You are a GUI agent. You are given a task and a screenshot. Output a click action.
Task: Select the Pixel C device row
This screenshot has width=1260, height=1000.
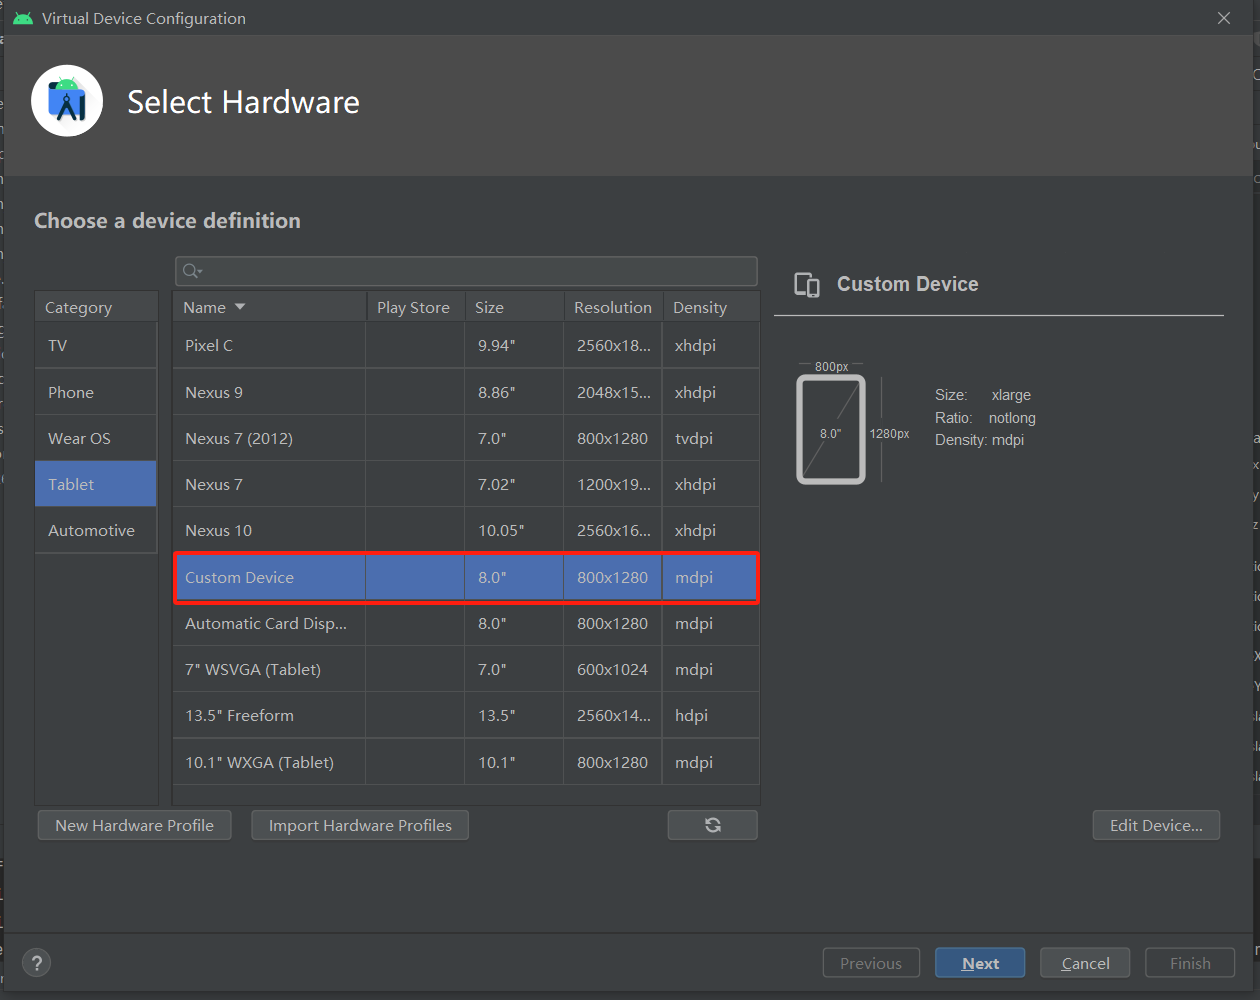[466, 345]
